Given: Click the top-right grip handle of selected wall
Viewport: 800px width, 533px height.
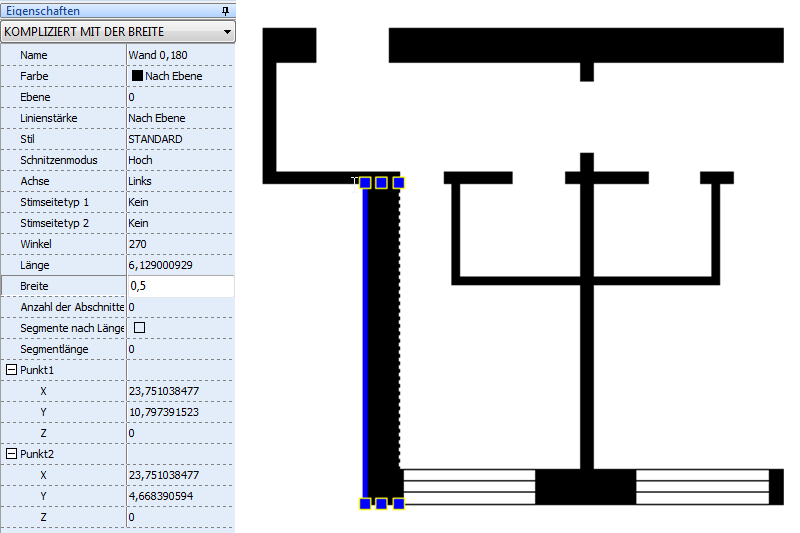Looking at the screenshot, I should point(399,182).
